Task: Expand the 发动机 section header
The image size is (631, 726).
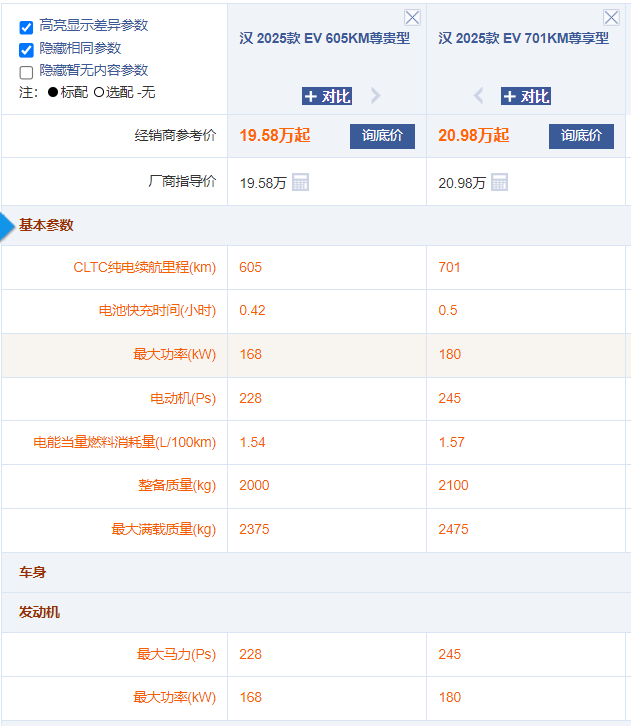Action: (39, 612)
